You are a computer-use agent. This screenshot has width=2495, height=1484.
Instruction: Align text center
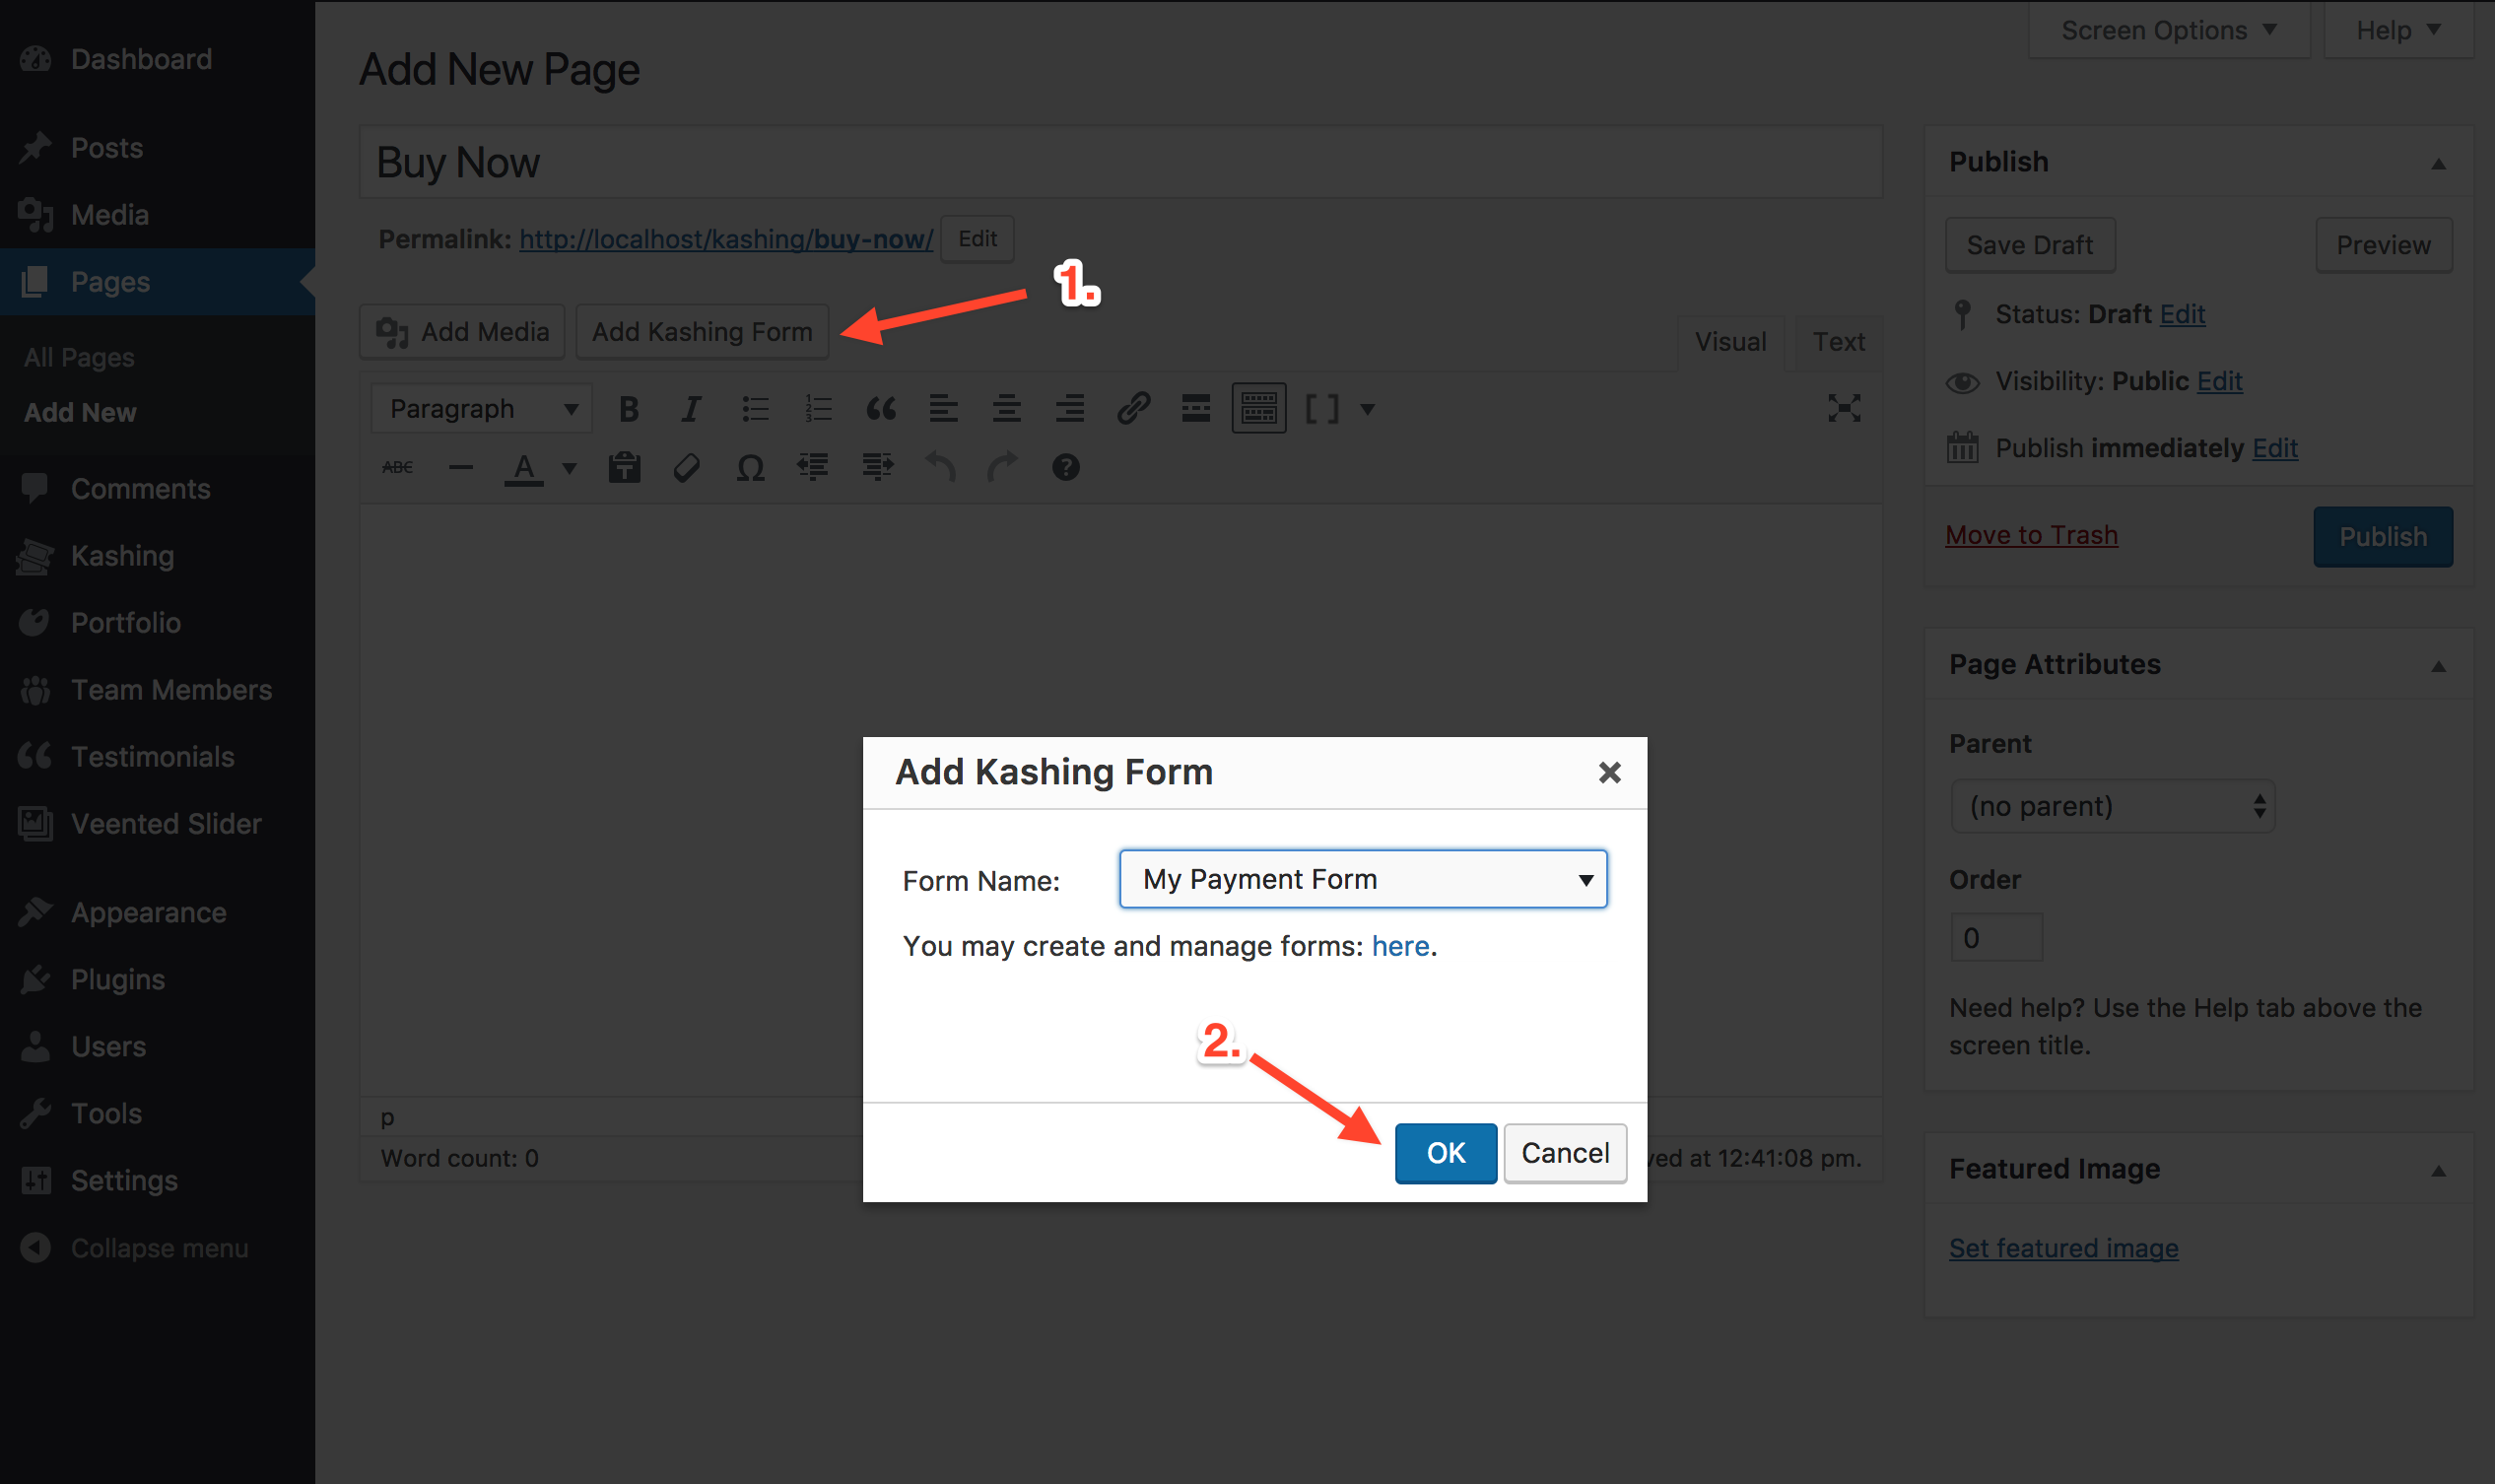[x=1006, y=409]
